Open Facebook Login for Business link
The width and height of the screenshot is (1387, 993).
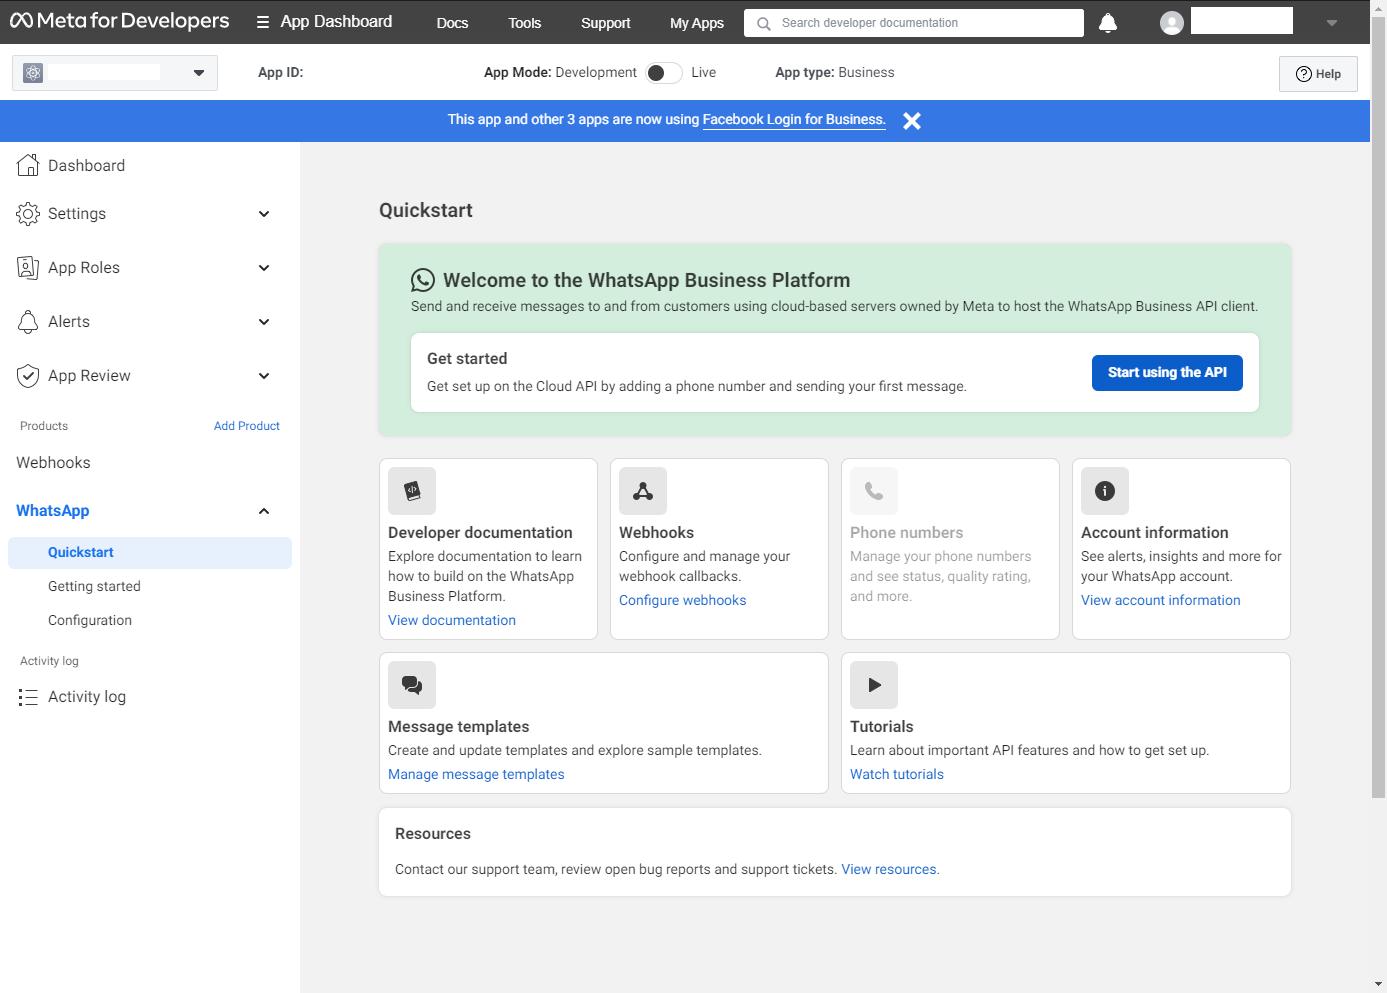coord(794,120)
